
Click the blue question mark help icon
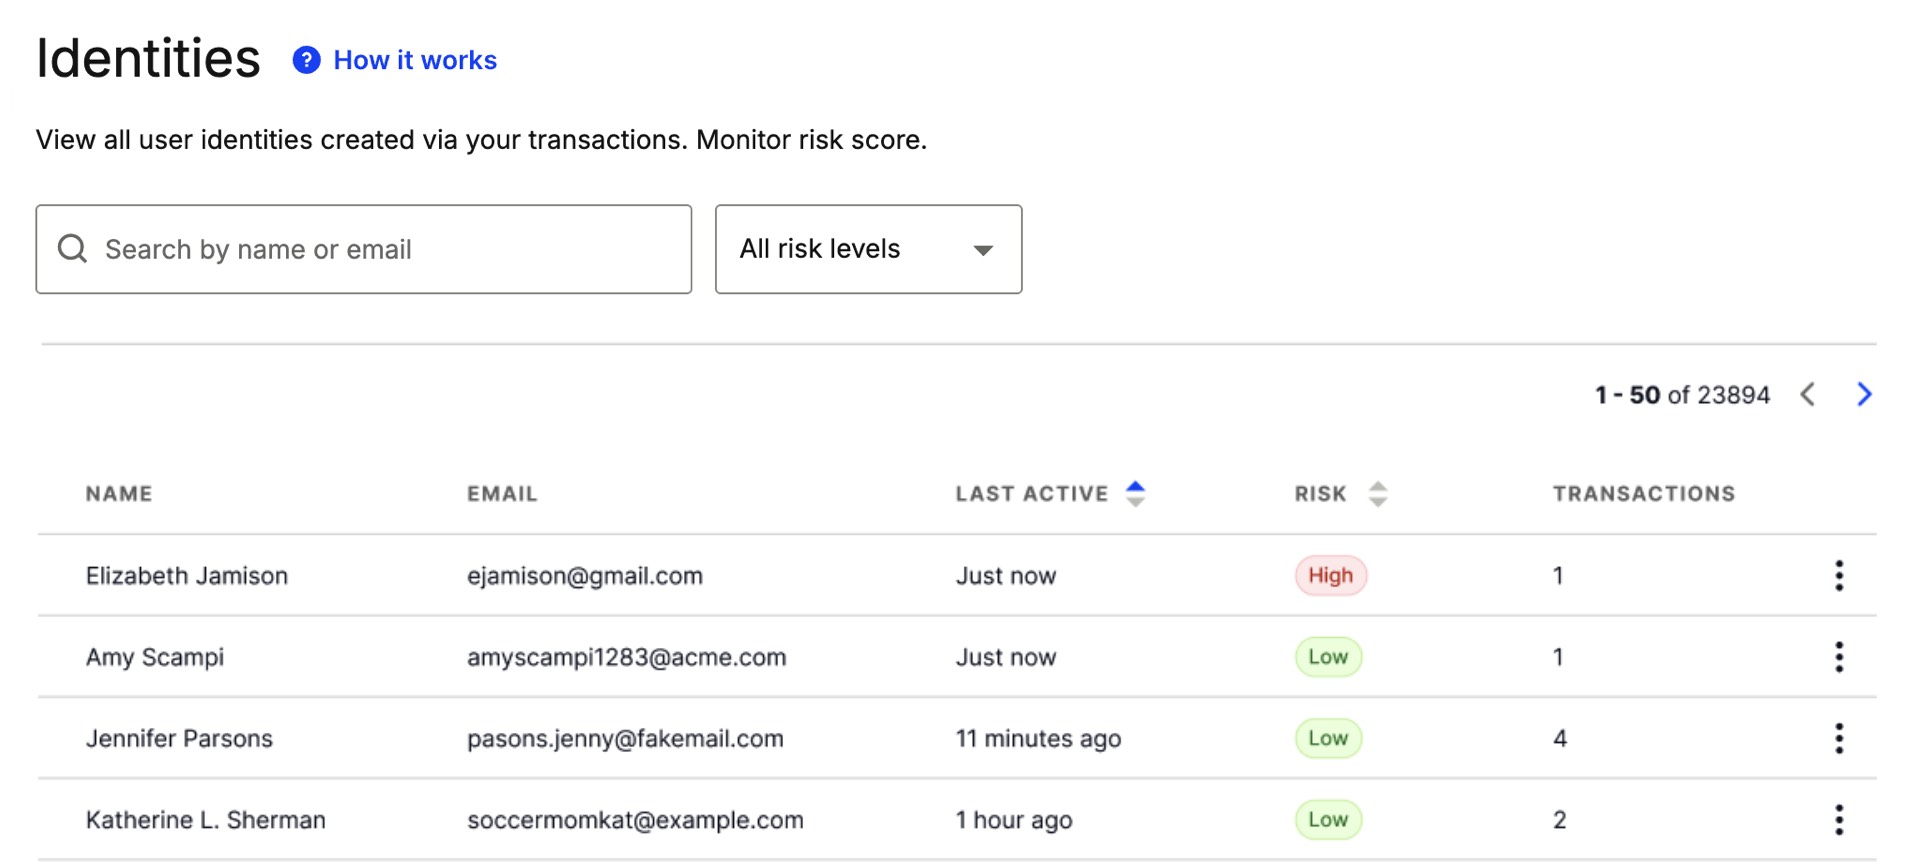tap(306, 60)
